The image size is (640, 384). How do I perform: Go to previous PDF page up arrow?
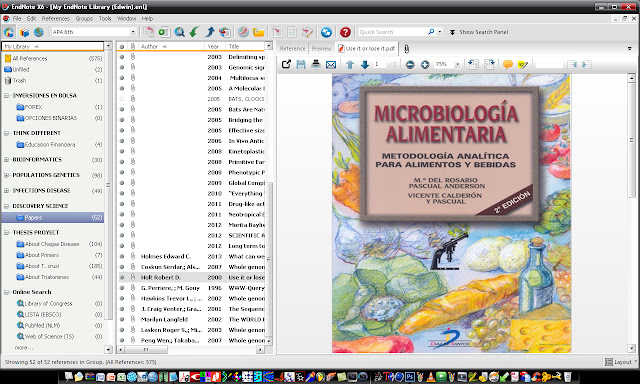[x=350, y=64]
